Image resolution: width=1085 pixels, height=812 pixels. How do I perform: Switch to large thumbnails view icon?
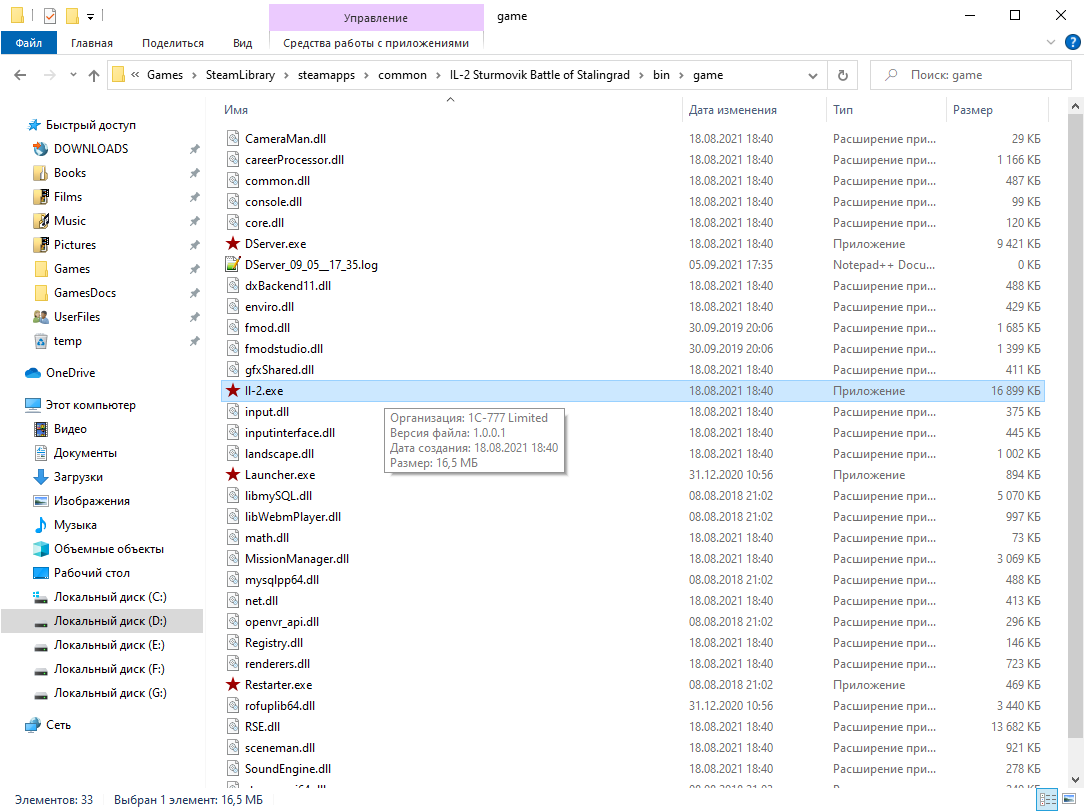[x=1069, y=800]
